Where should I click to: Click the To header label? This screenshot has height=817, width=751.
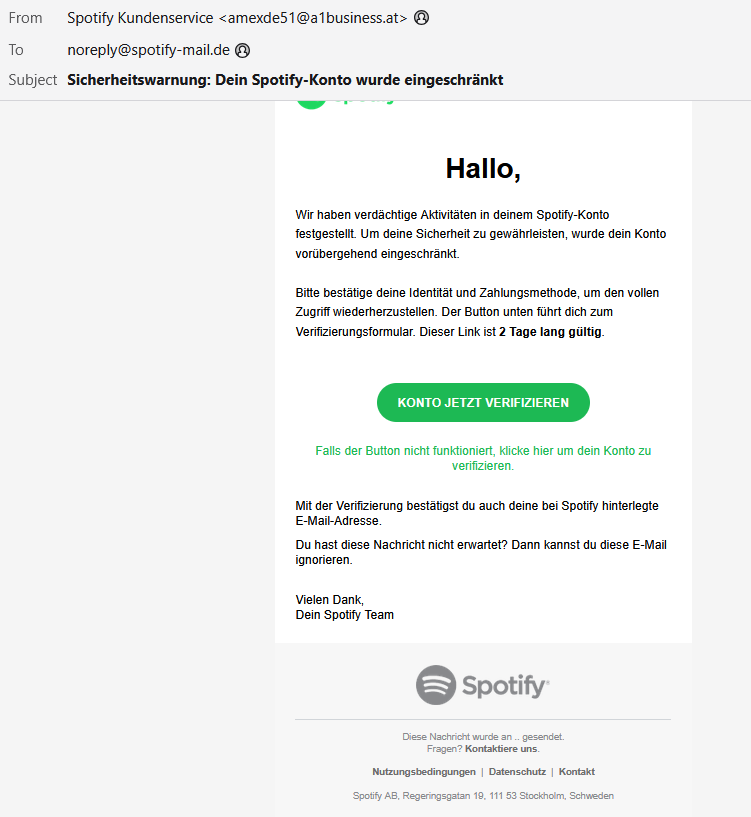16,50
